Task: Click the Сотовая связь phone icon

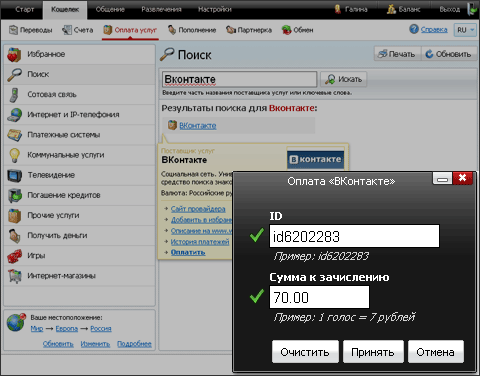Action: [14, 95]
